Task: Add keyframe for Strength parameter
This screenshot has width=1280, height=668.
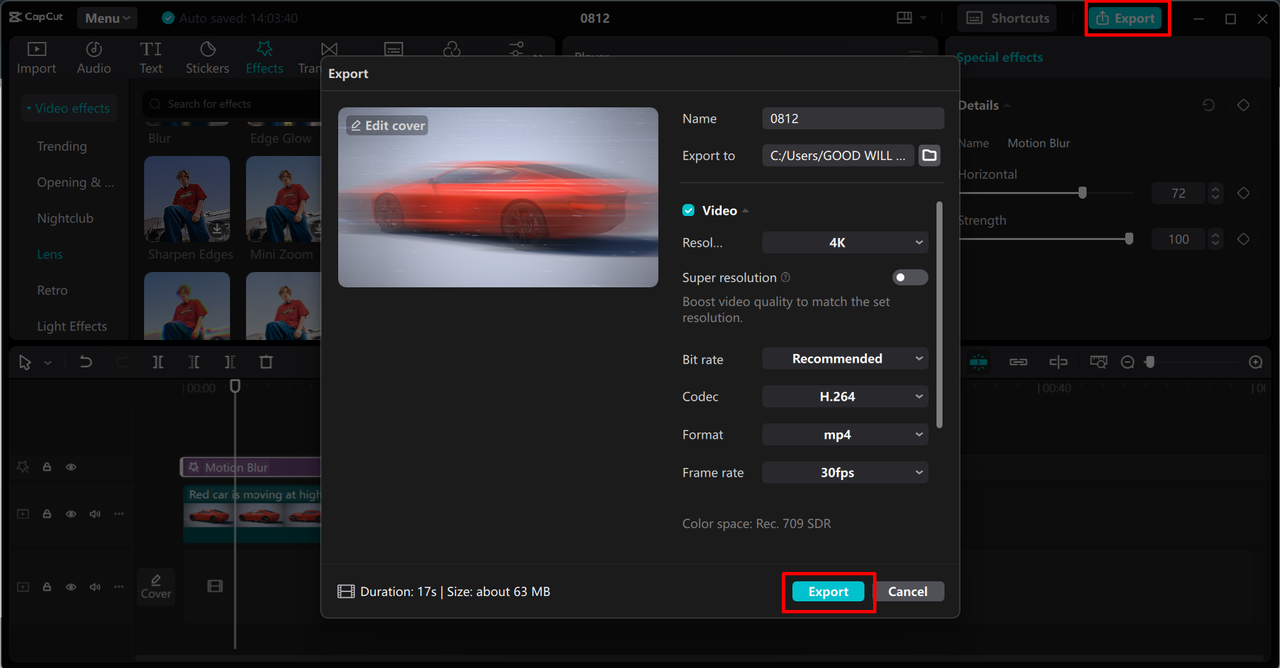Action: pyautogui.click(x=1243, y=239)
